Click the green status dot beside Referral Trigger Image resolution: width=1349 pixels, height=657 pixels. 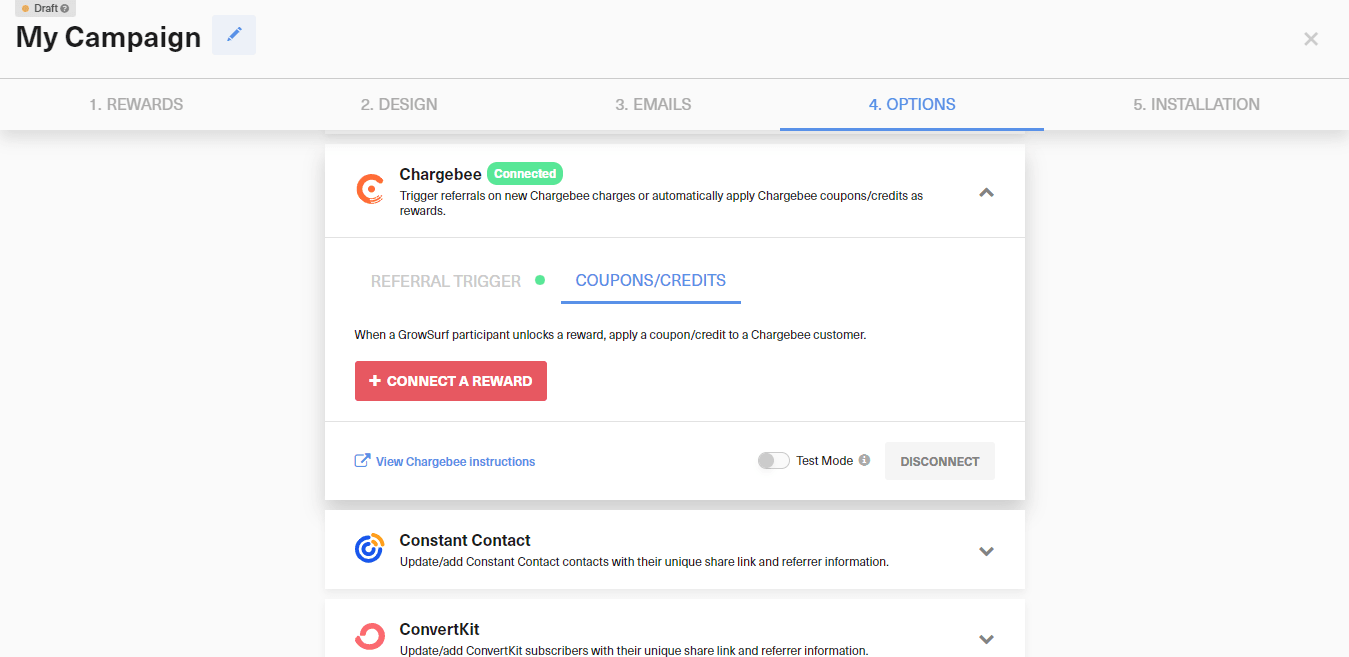pyautogui.click(x=538, y=280)
